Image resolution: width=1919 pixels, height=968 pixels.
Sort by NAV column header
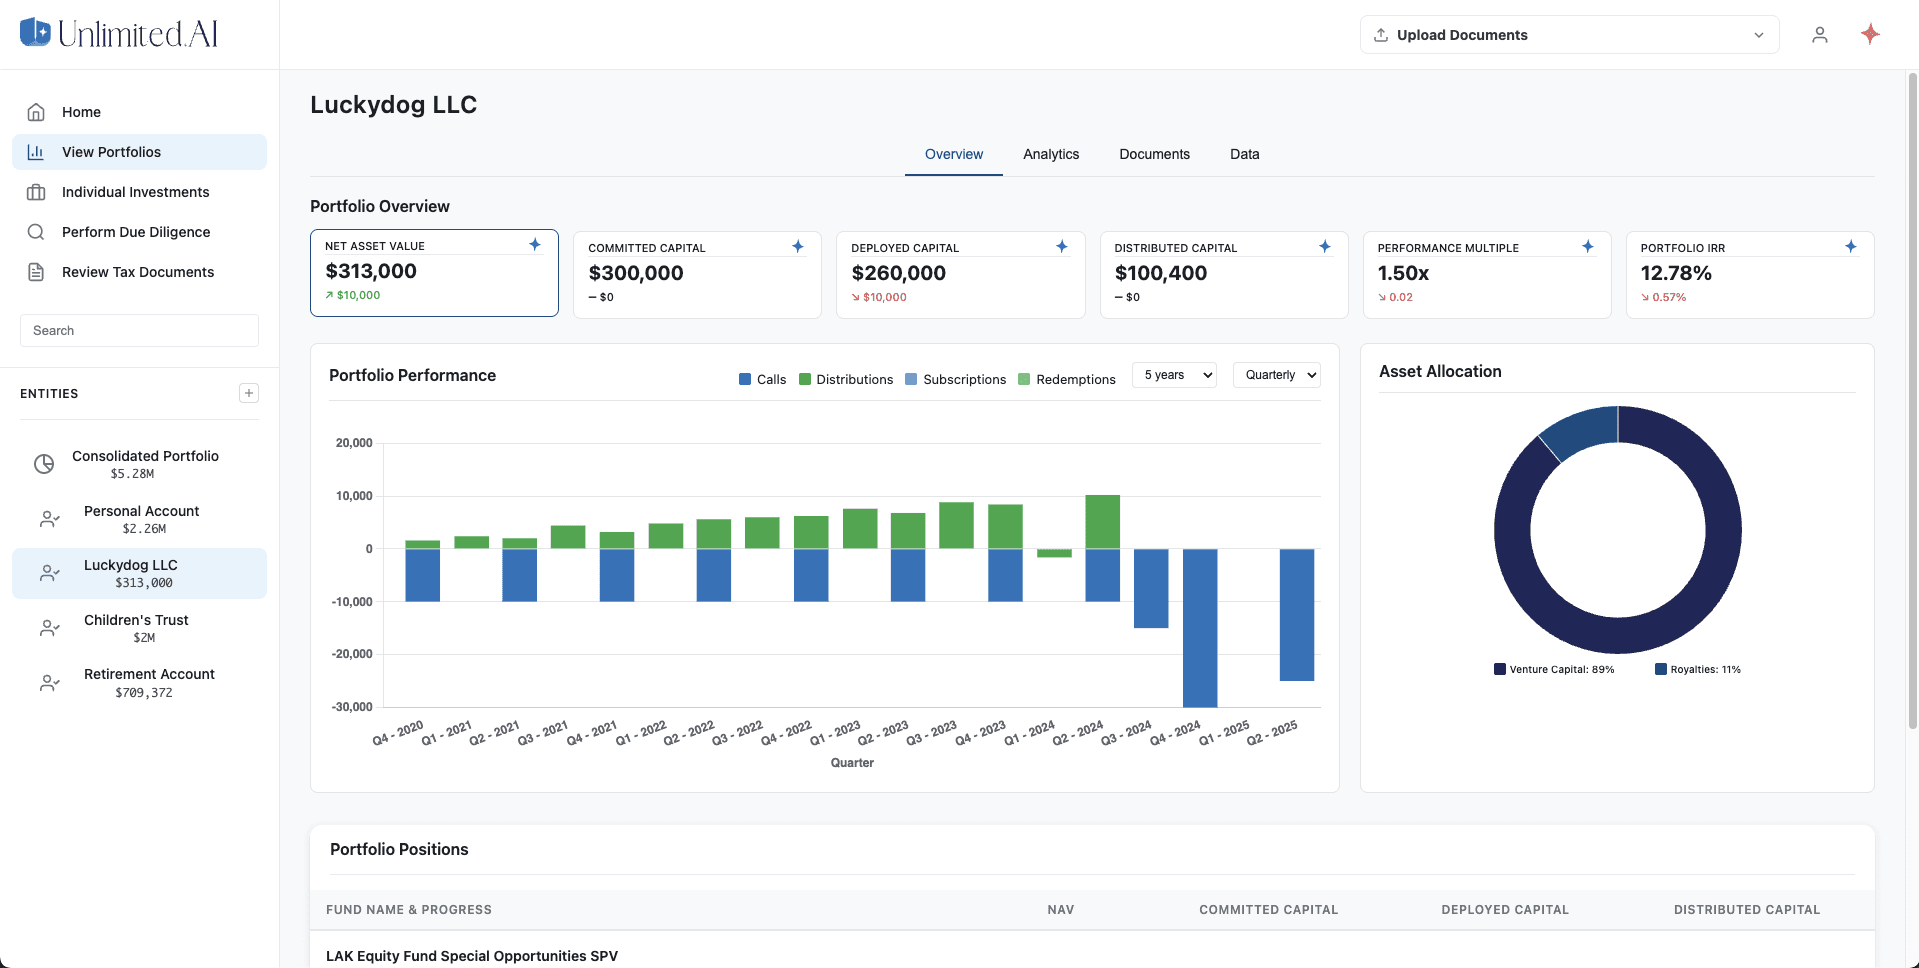point(1060,910)
